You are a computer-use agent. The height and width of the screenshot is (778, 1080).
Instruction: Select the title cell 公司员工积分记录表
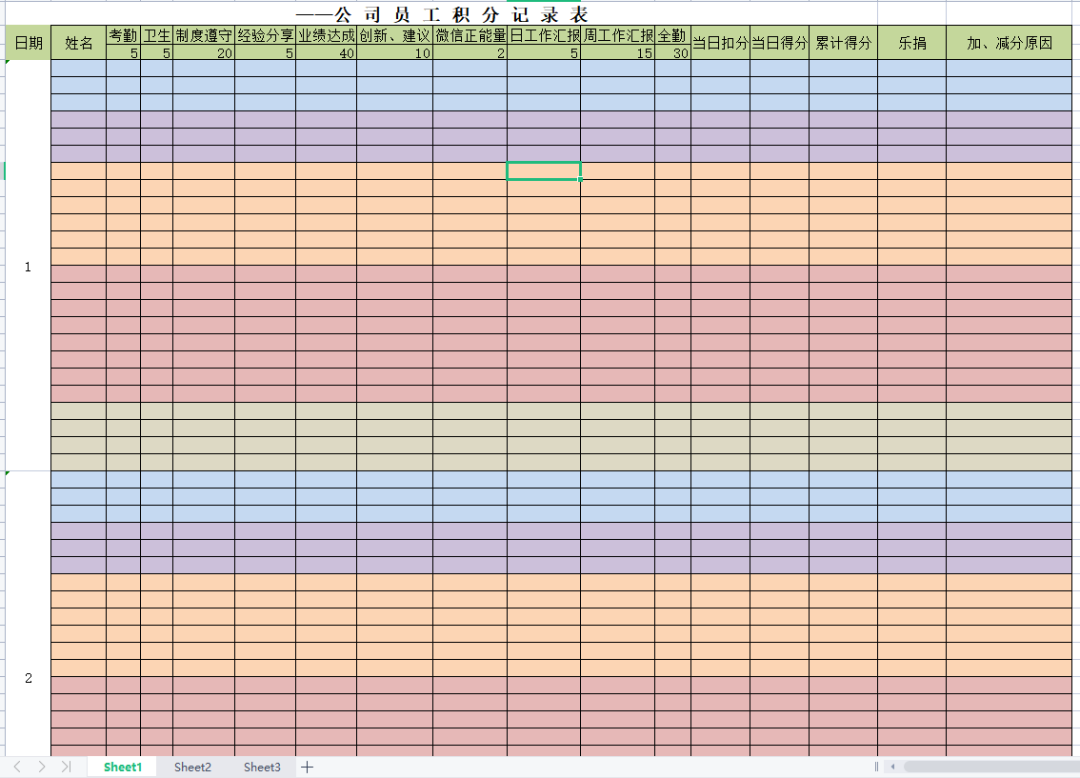coord(442,14)
